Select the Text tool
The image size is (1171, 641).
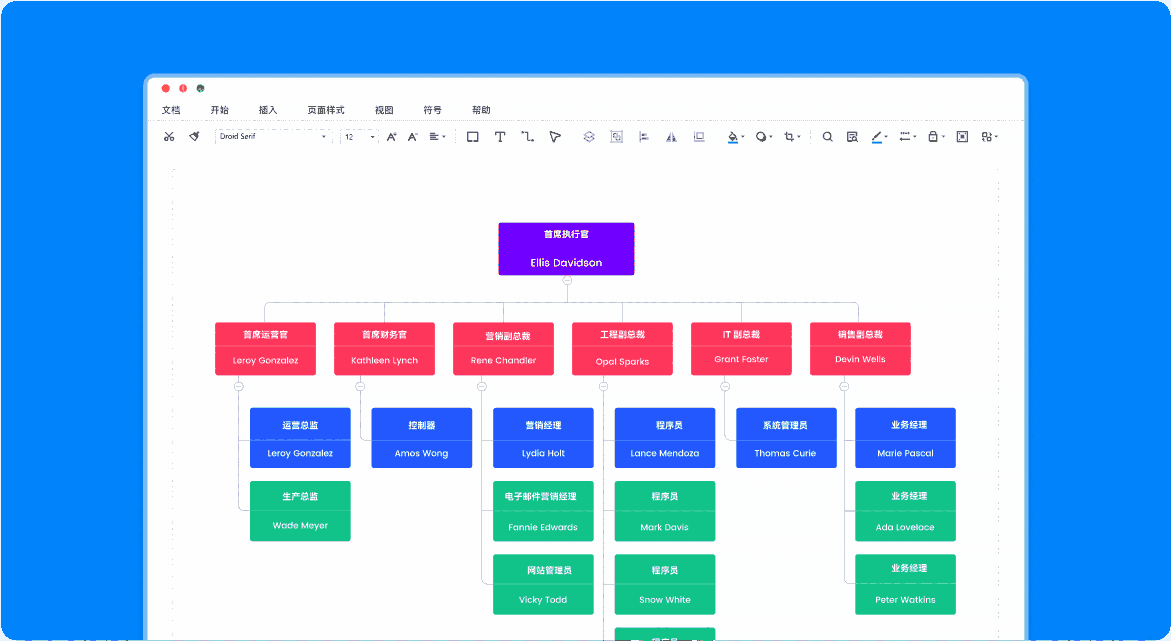(x=500, y=137)
